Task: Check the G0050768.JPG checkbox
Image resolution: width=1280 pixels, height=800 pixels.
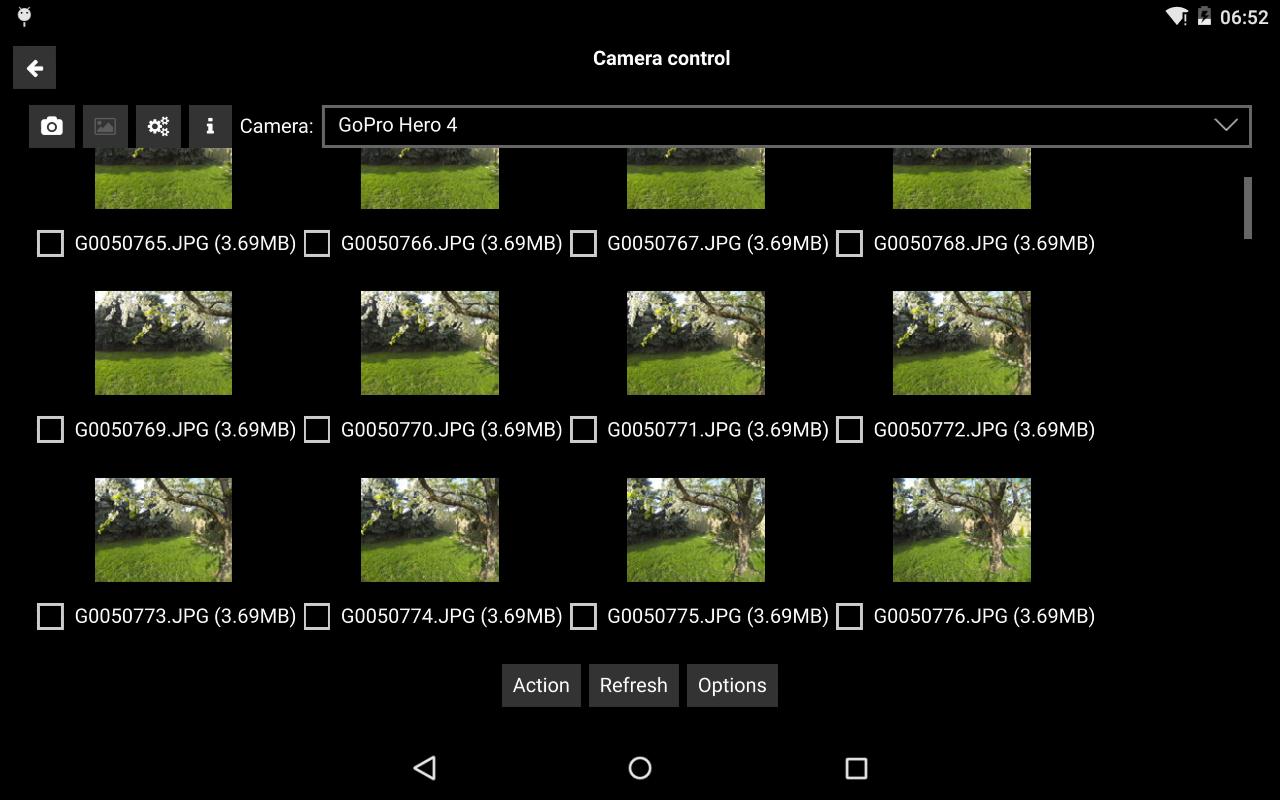Action: click(x=849, y=243)
